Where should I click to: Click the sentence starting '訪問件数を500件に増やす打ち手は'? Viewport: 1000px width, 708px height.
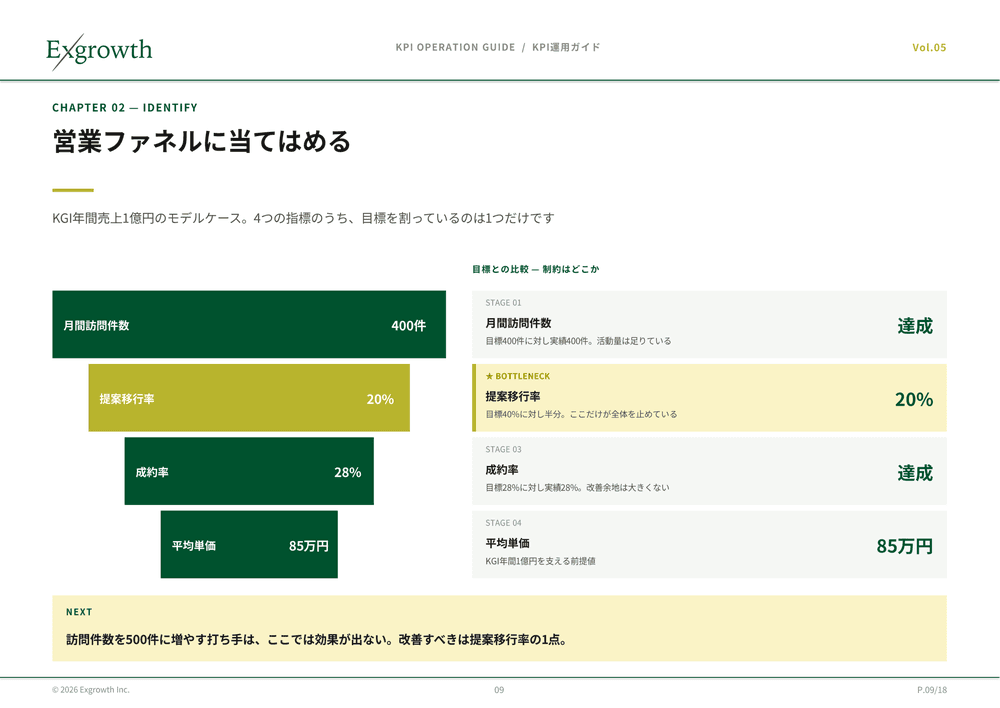pos(316,639)
